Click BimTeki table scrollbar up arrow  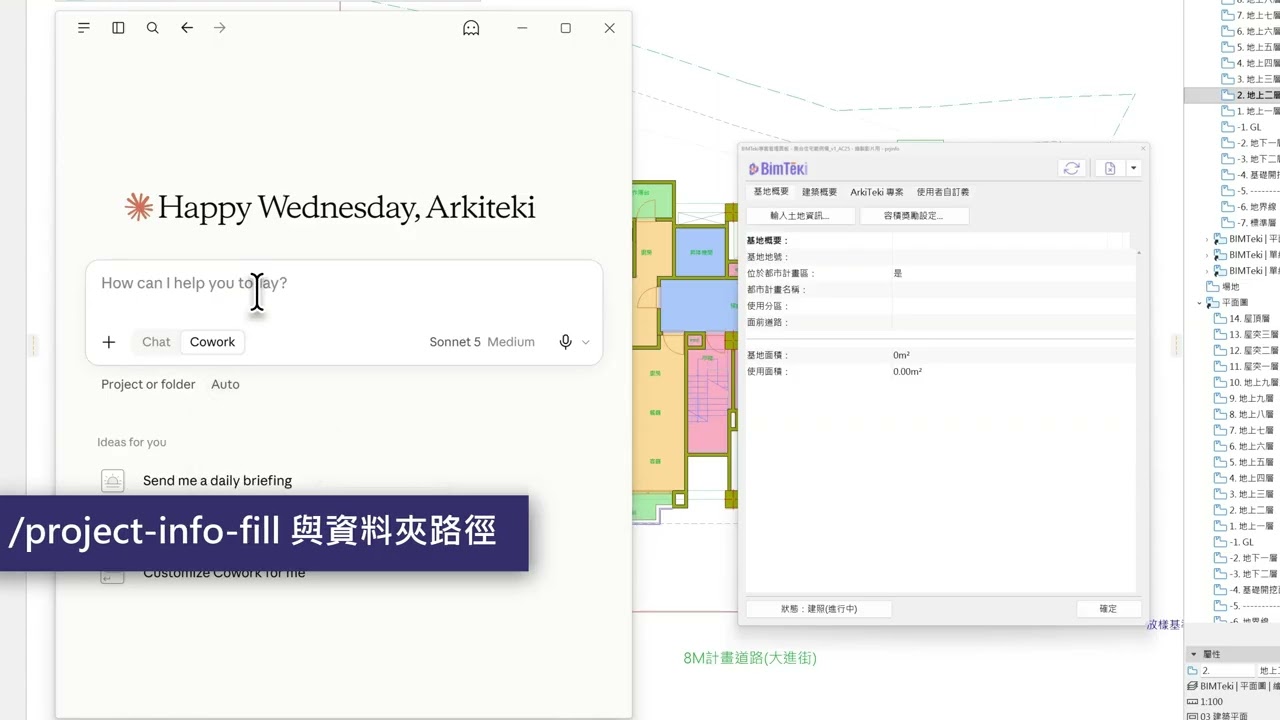click(x=1139, y=254)
